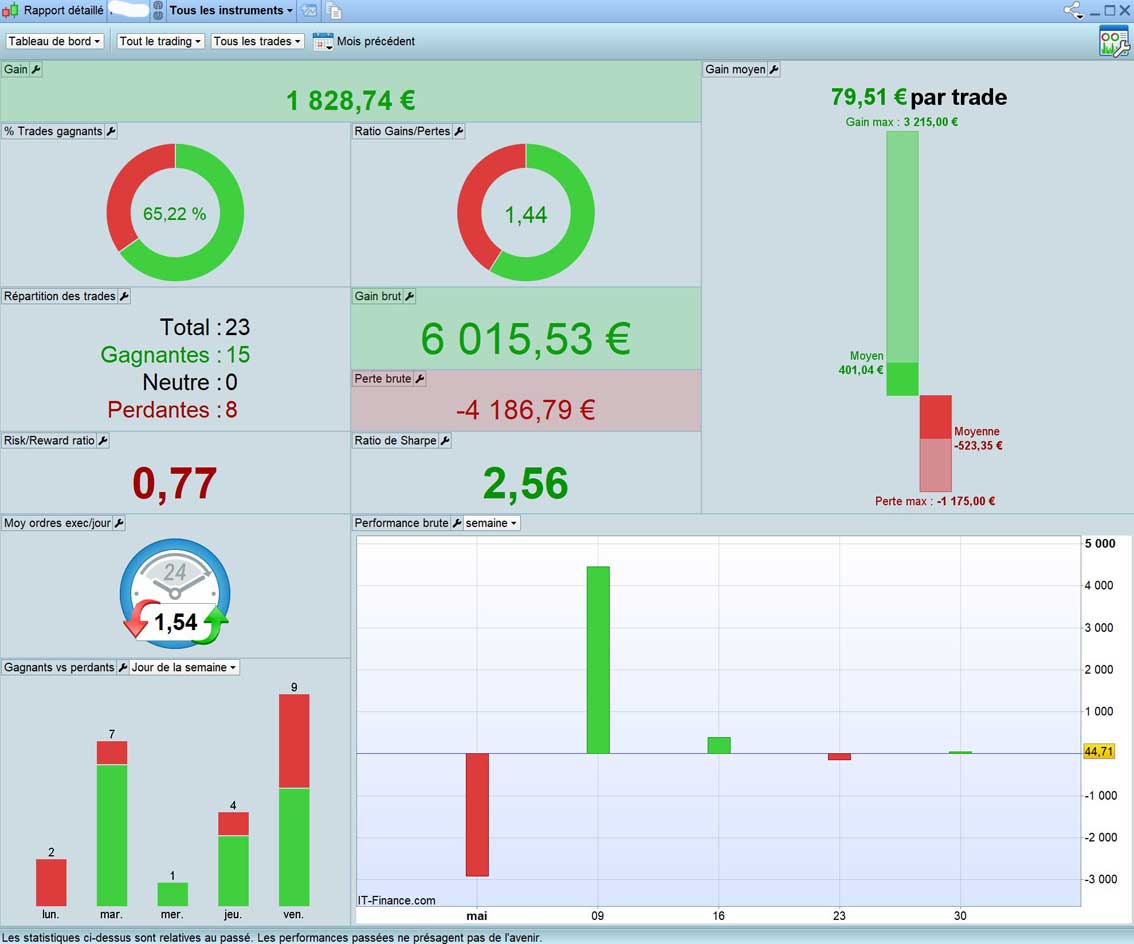Open wrench settings for Répartition des trades
The image size is (1134, 944).
pos(124,296)
